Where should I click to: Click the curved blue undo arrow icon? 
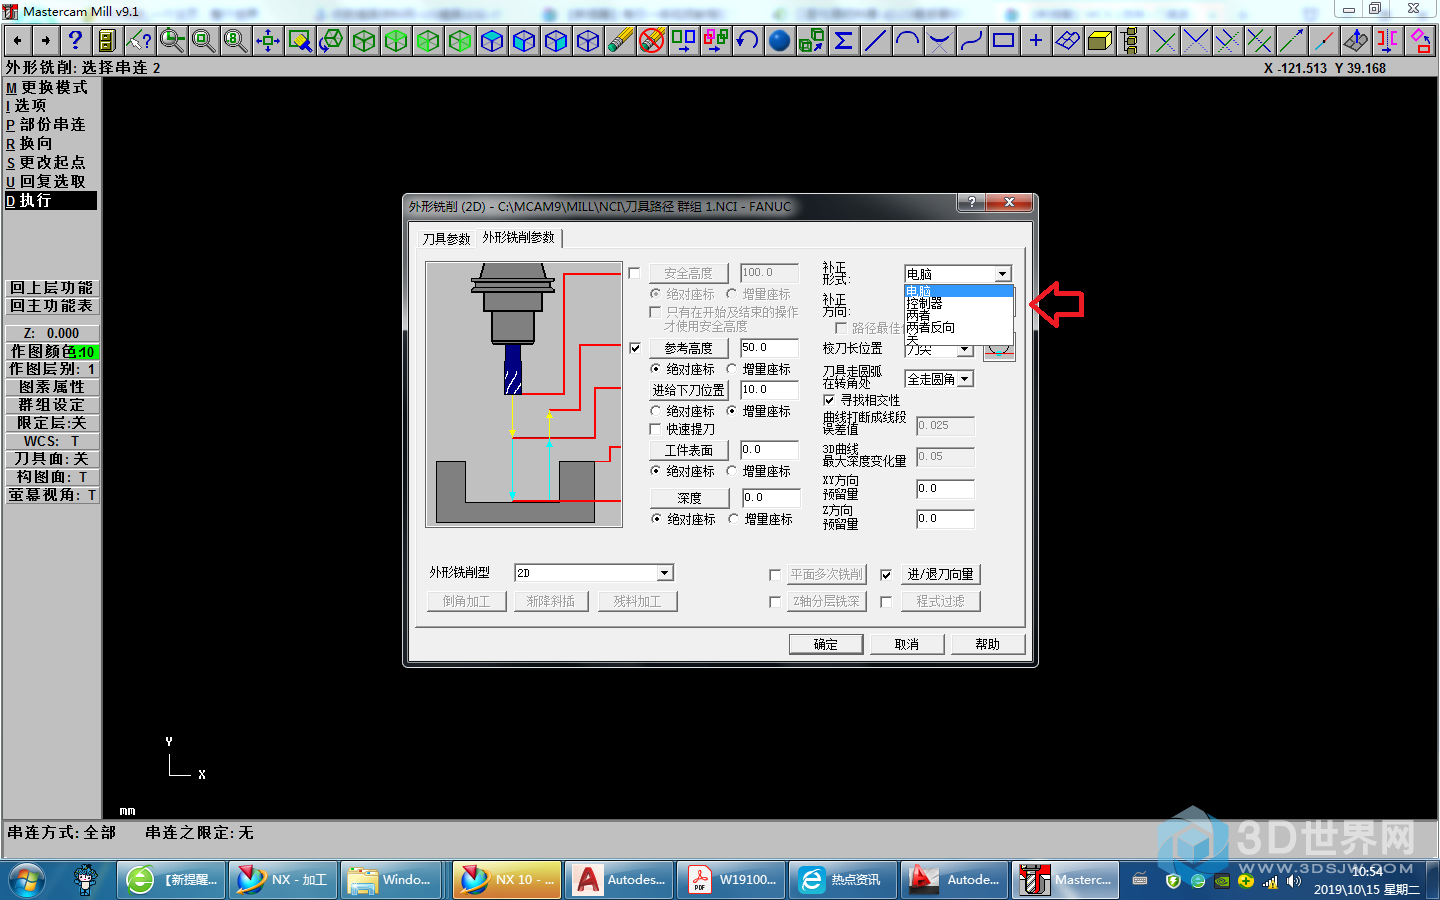[747, 41]
